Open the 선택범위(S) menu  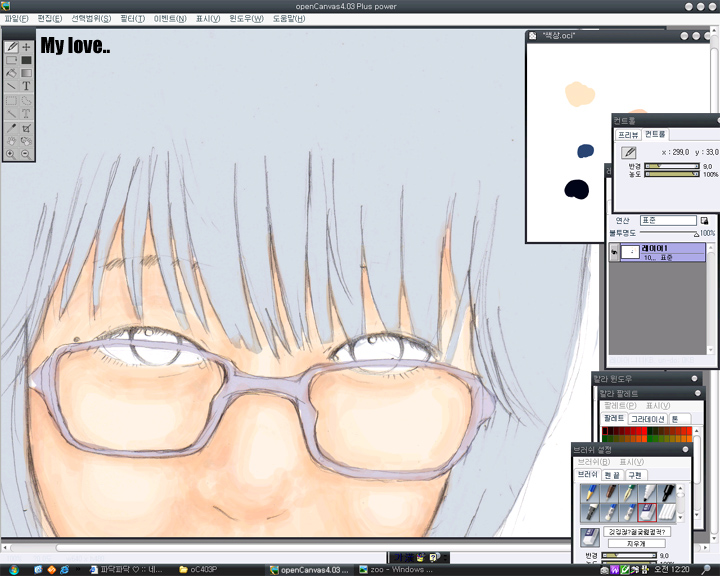[x=91, y=18]
